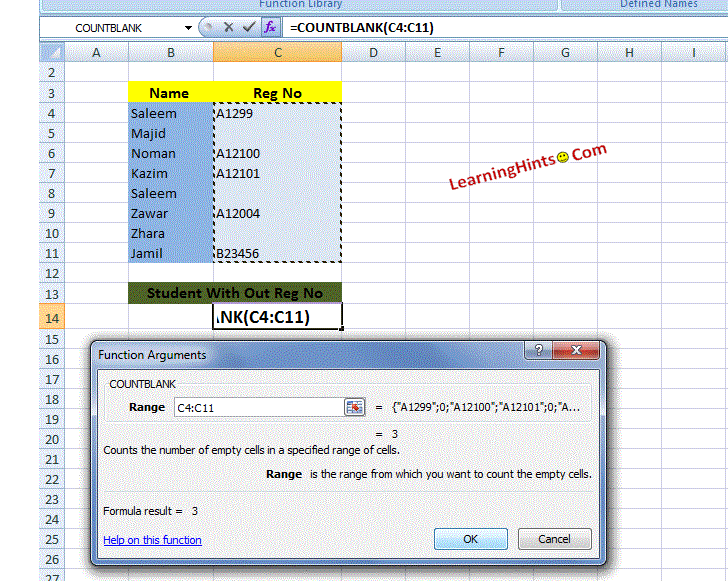Select column G header
Image resolution: width=728 pixels, height=581 pixels.
pos(566,52)
